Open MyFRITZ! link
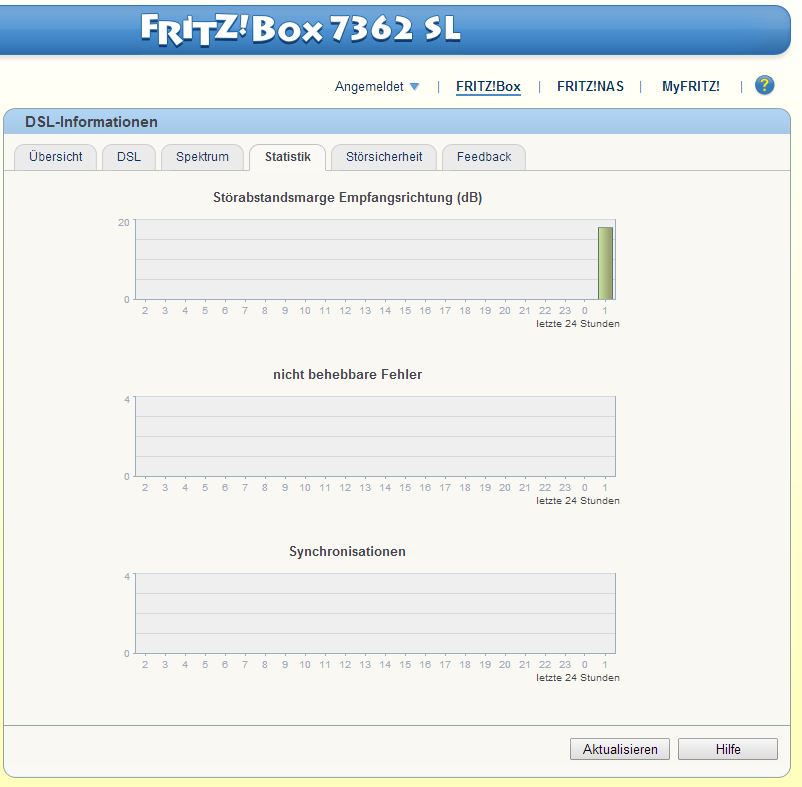 690,86
